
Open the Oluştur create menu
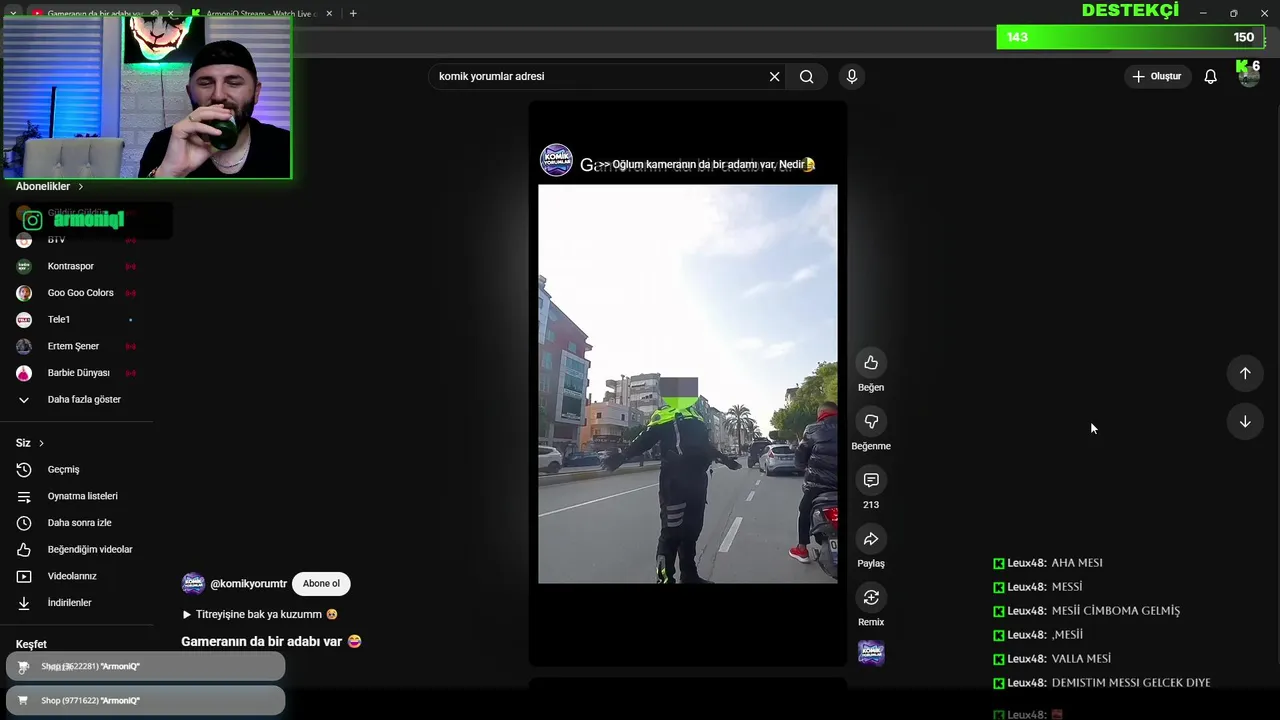pyautogui.click(x=1157, y=77)
